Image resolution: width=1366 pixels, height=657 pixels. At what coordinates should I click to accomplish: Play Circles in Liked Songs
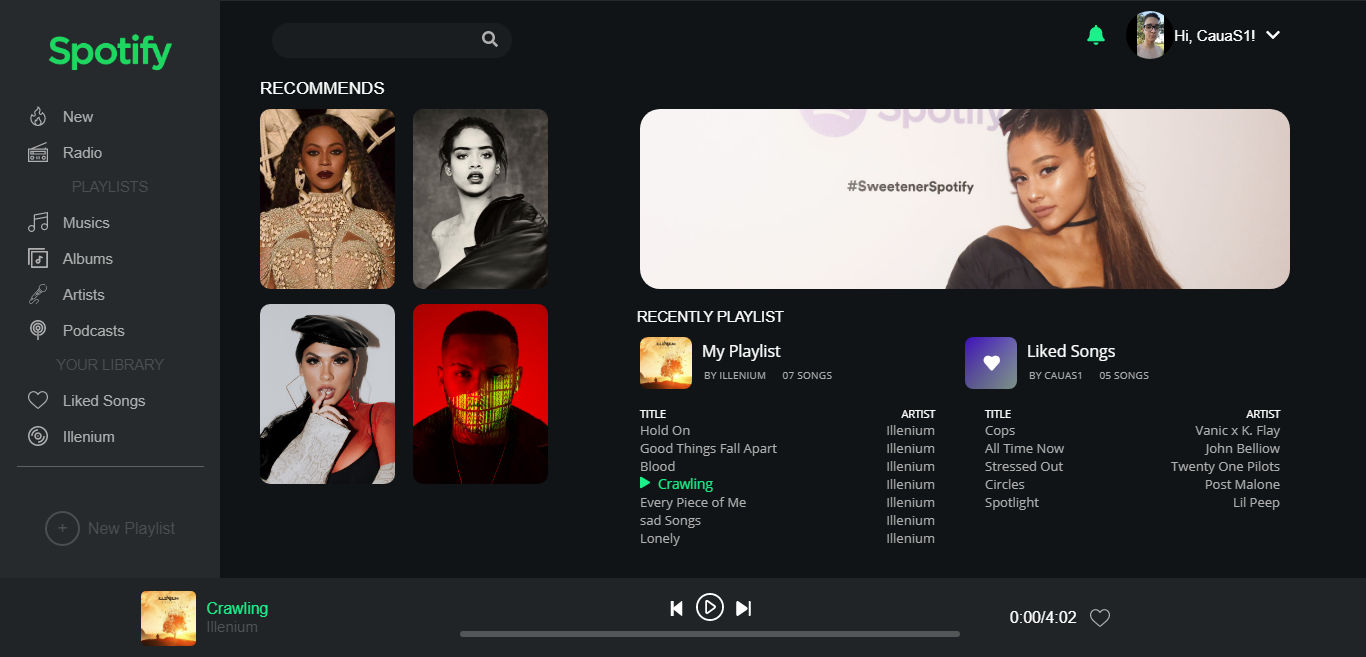(1005, 485)
